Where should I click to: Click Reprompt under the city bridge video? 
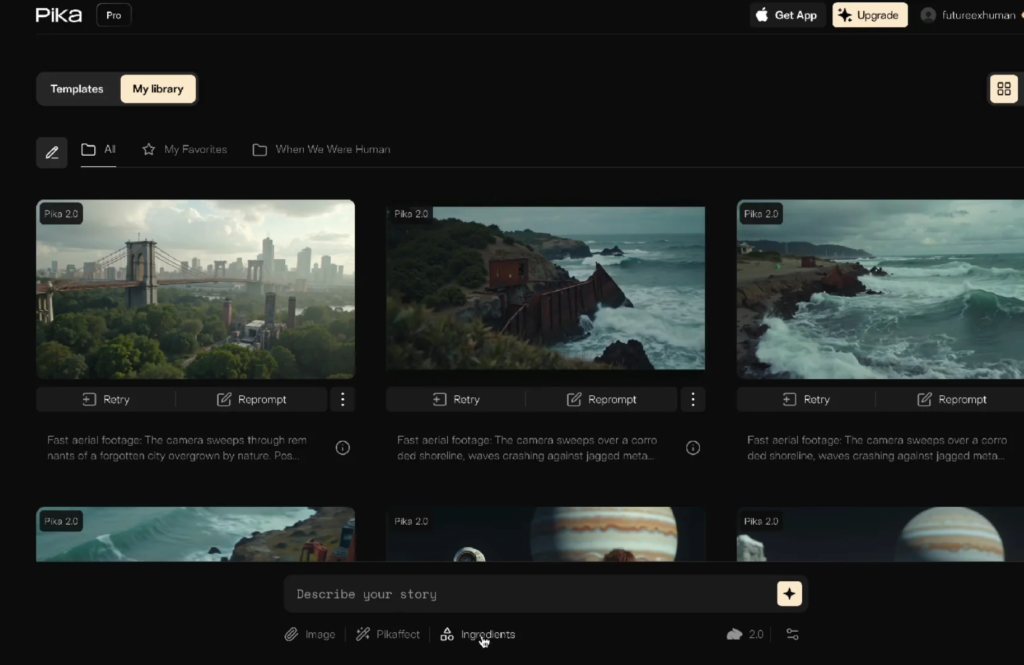tap(252, 399)
